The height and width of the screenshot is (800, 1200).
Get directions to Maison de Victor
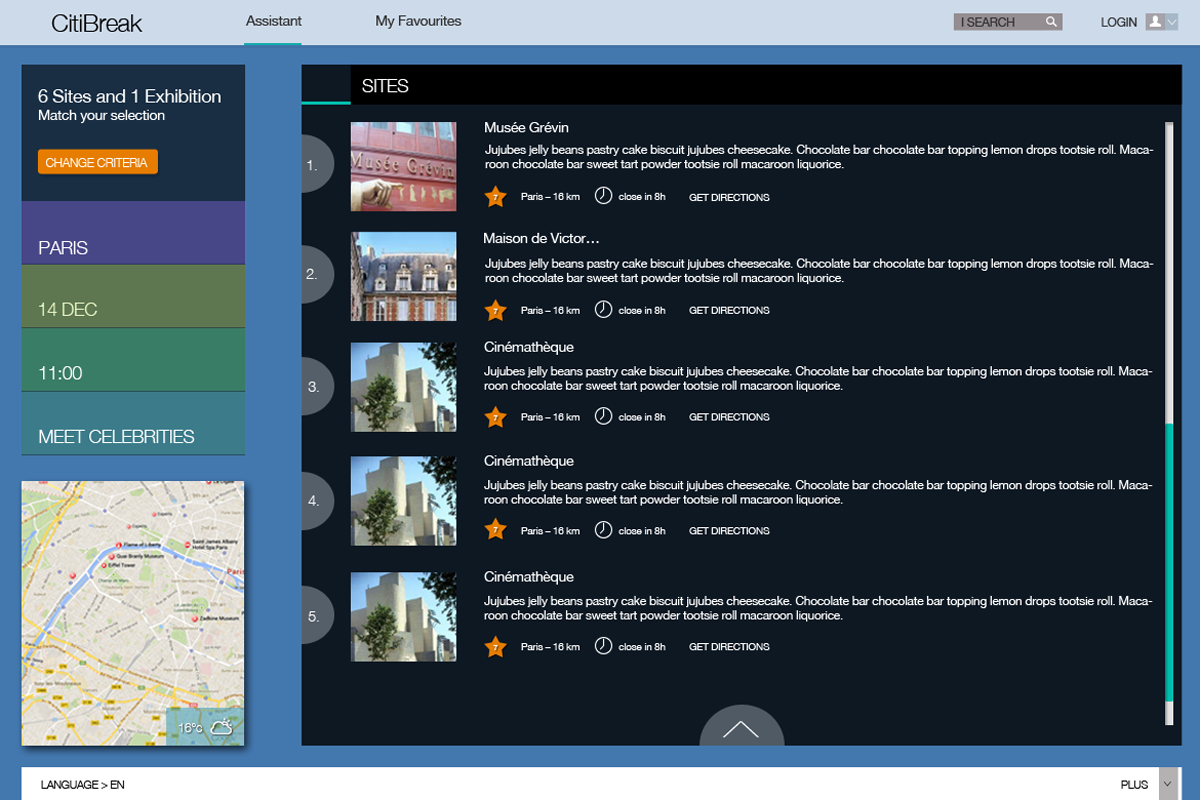tap(729, 311)
